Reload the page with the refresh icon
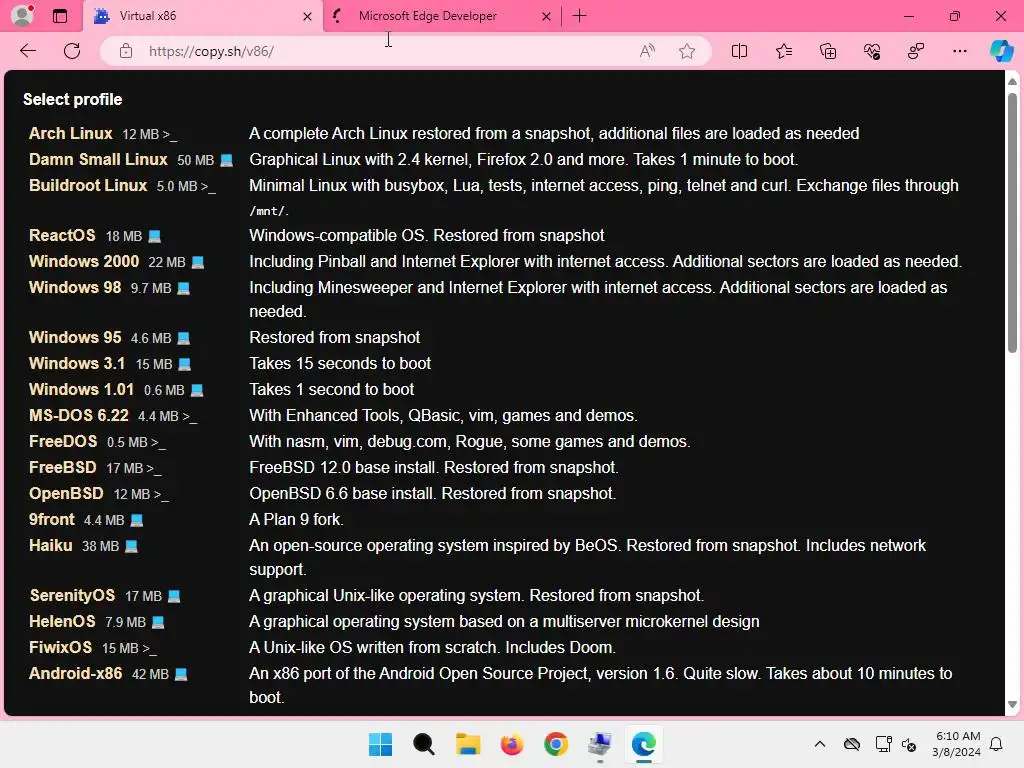This screenshot has width=1024, height=768. click(x=72, y=51)
